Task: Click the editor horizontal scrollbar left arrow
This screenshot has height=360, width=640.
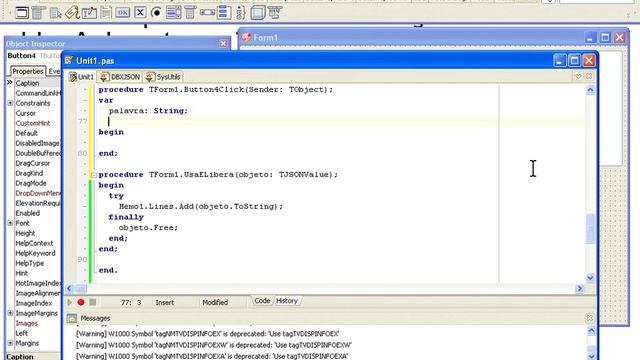Action: click(x=69, y=289)
